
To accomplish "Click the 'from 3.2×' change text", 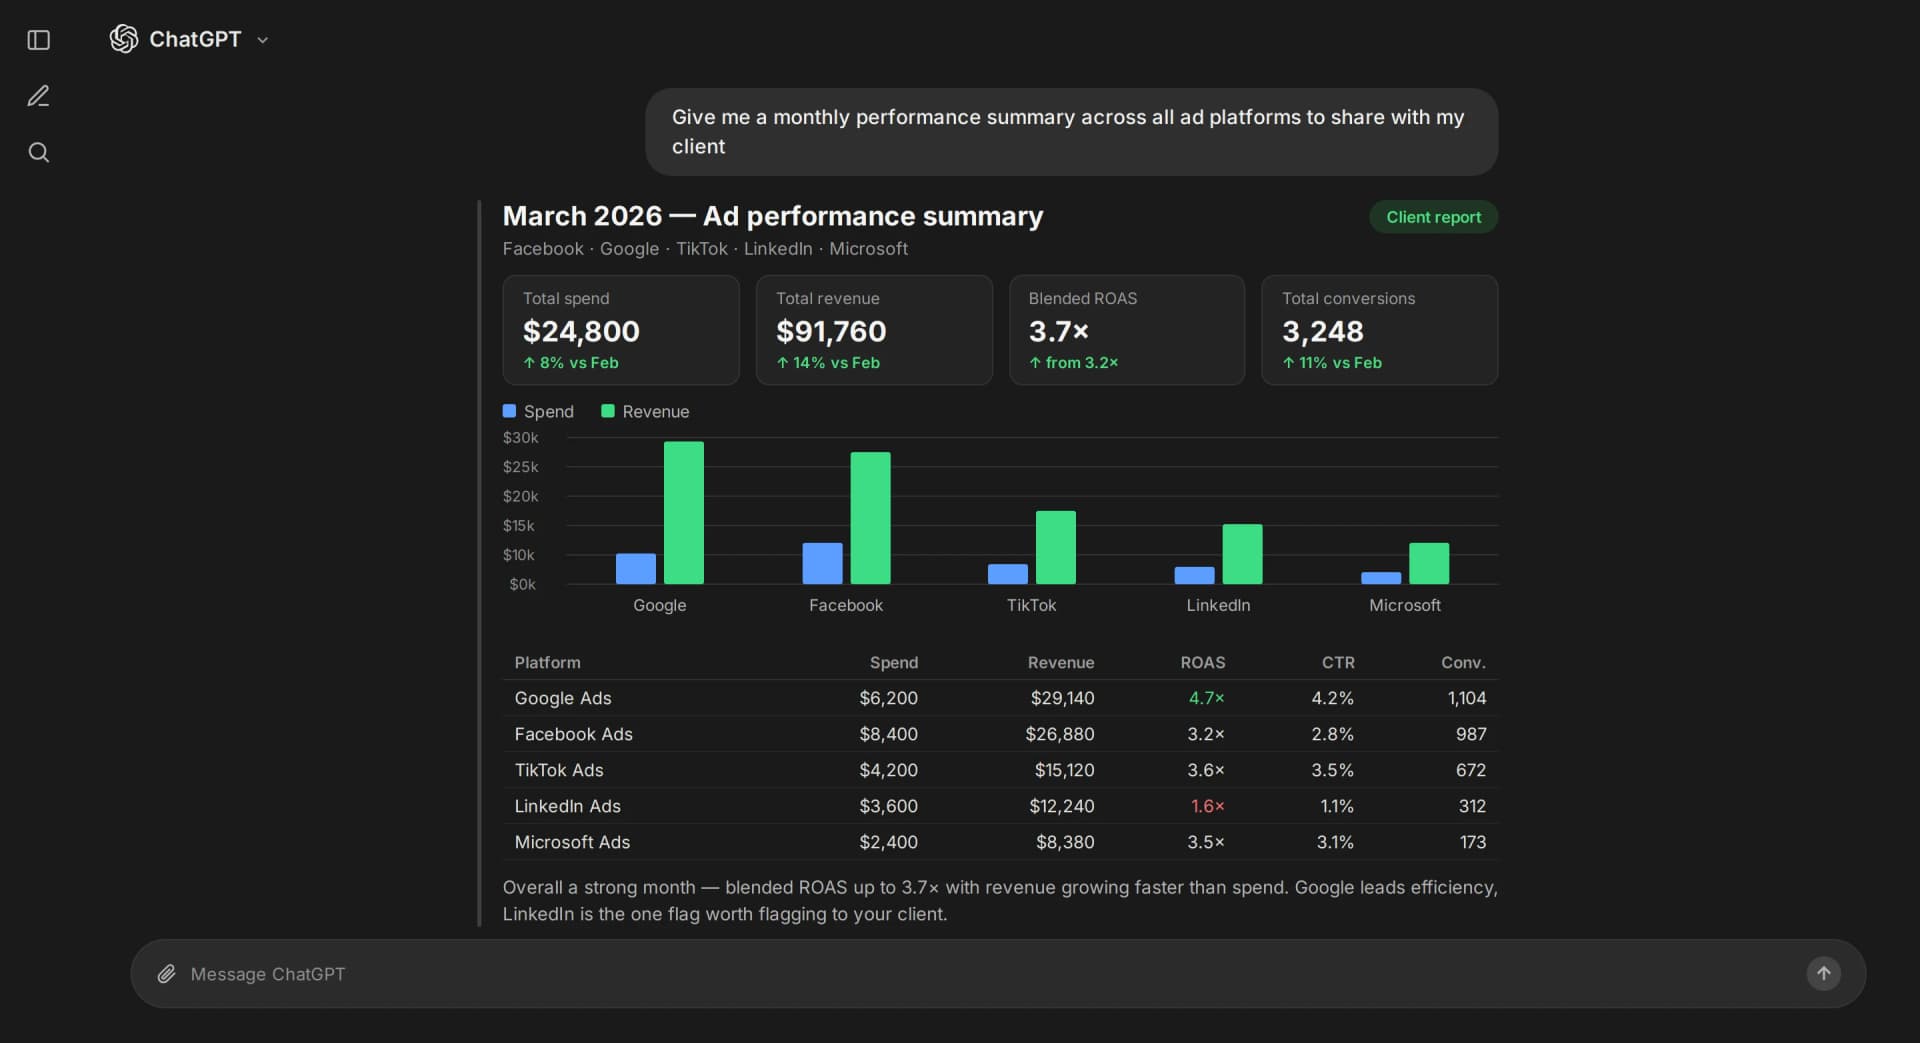I will click(x=1073, y=363).
